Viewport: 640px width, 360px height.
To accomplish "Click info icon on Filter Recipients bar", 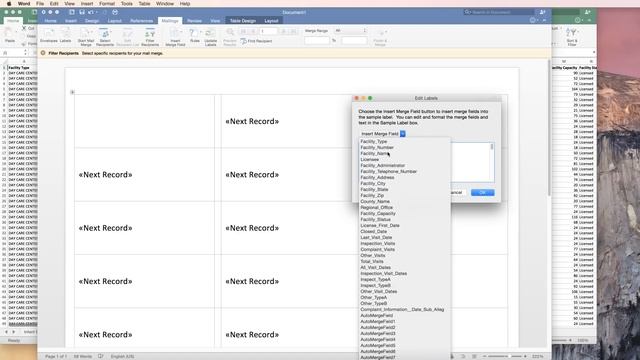I will [43, 53].
